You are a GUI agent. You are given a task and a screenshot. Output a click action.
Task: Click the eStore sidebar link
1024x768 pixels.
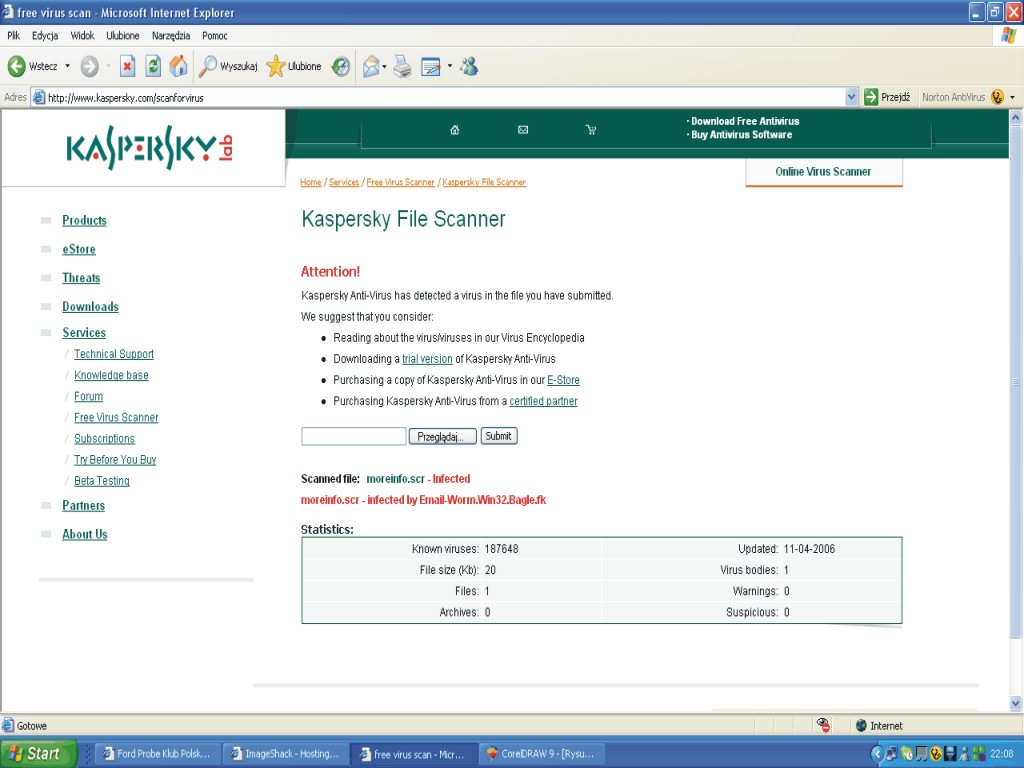click(x=79, y=249)
